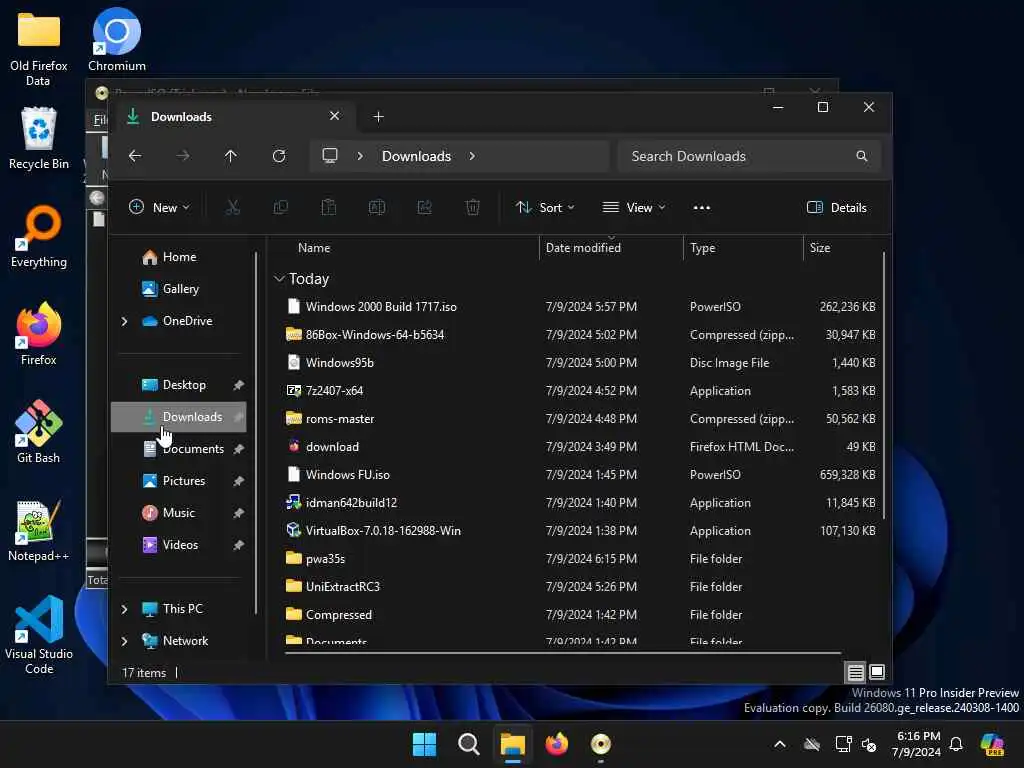
Task: Sort by Type column header
Action: 703,248
